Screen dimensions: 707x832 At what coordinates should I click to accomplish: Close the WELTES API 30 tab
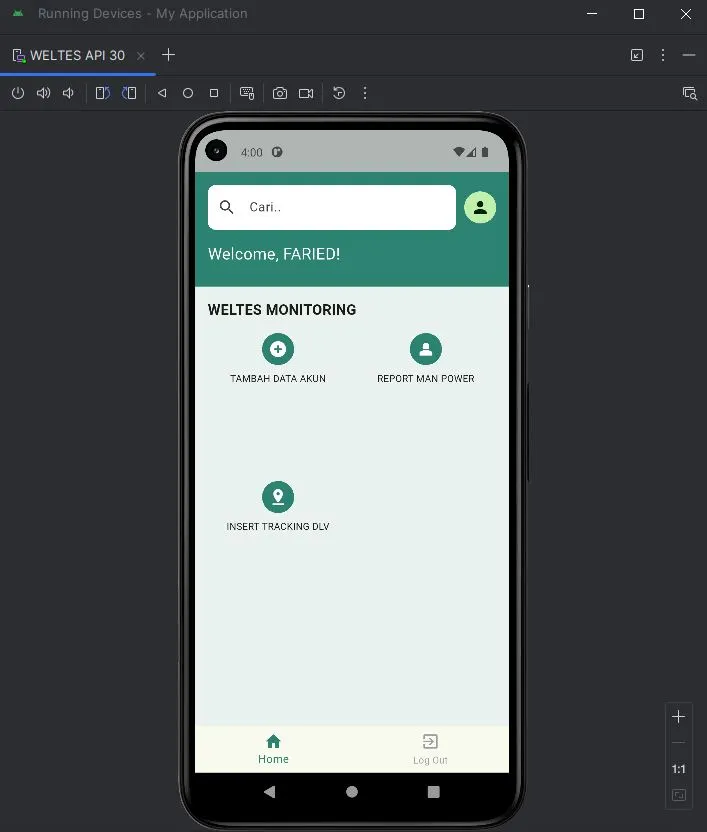tap(141, 56)
